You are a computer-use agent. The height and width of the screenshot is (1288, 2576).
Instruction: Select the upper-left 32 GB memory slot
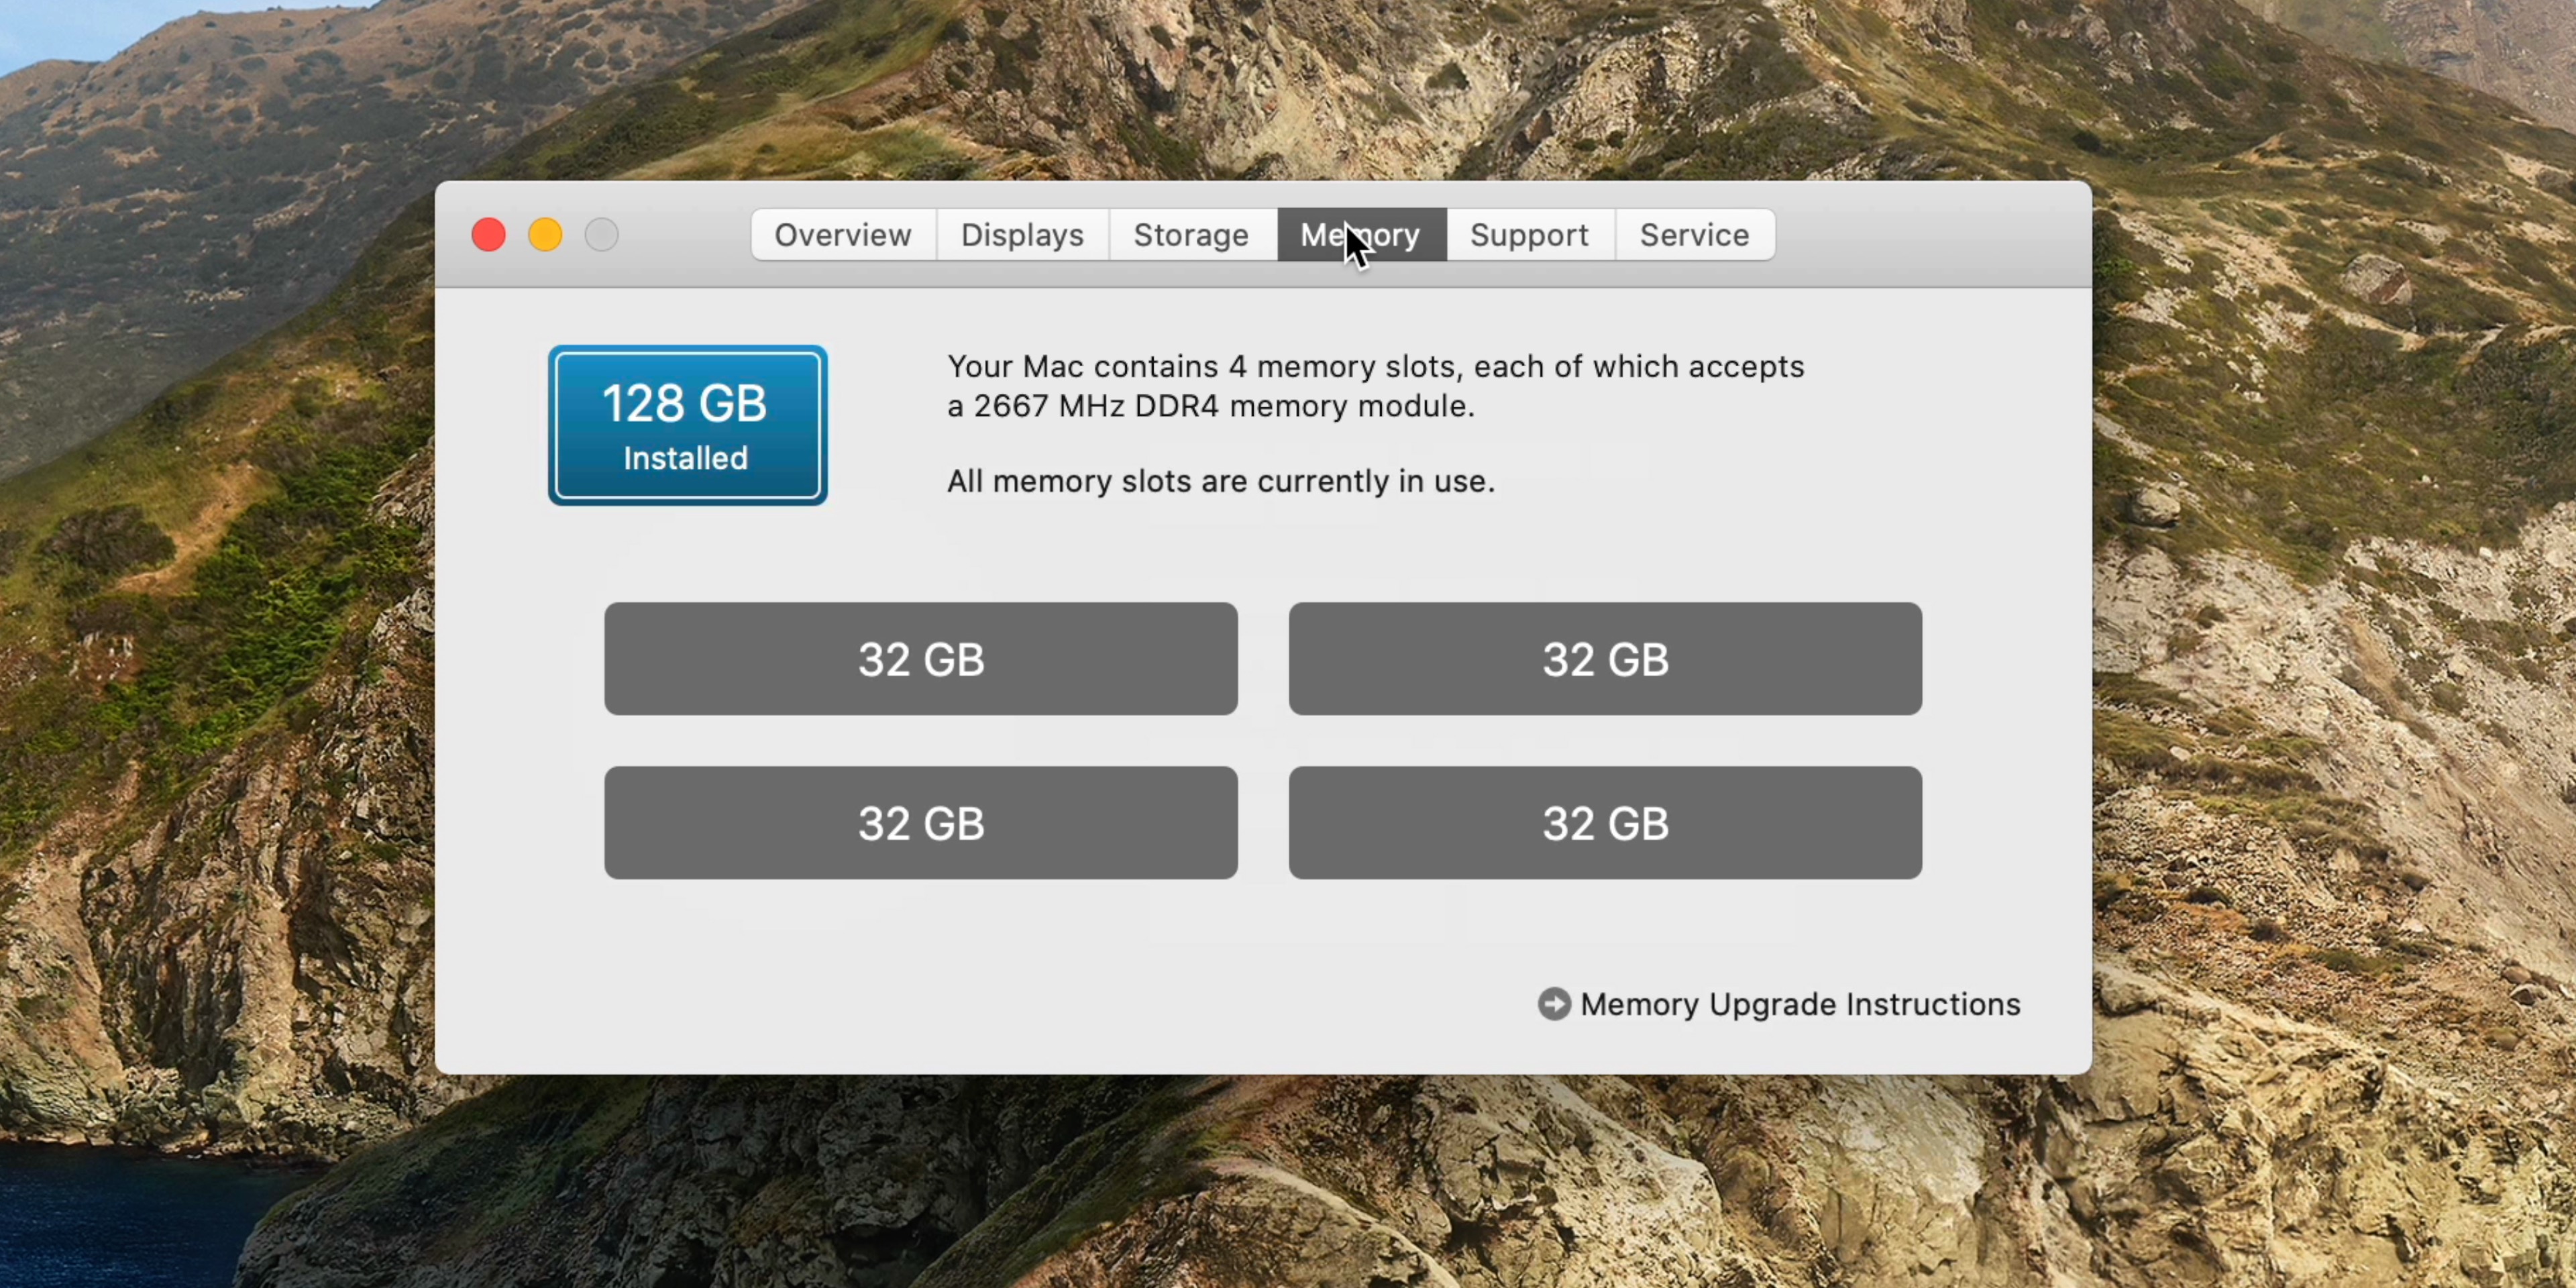click(x=920, y=659)
